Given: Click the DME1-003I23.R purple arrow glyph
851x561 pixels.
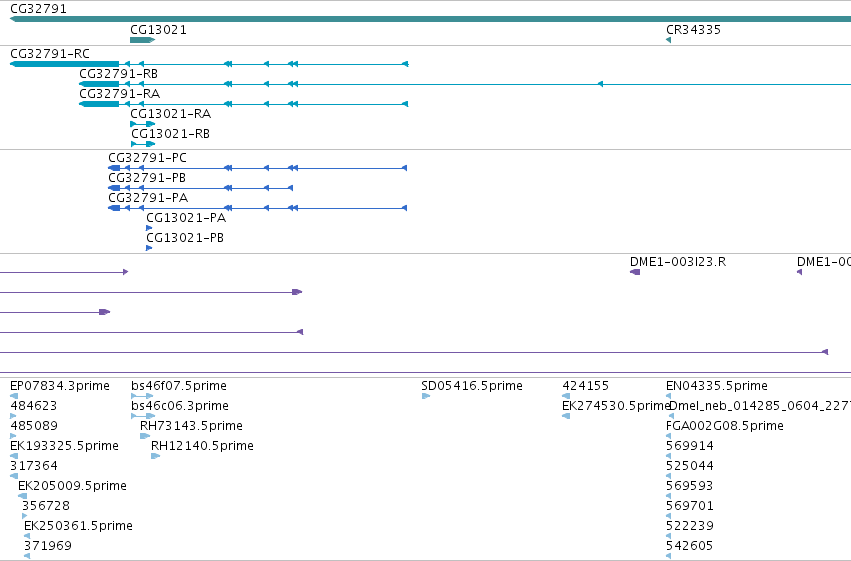Looking at the screenshot, I should point(635,272).
